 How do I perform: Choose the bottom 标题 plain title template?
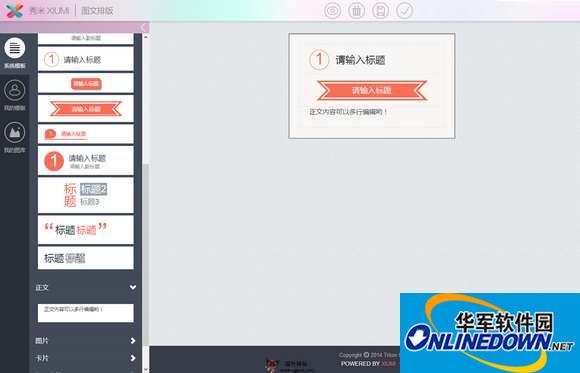click(x=85, y=258)
